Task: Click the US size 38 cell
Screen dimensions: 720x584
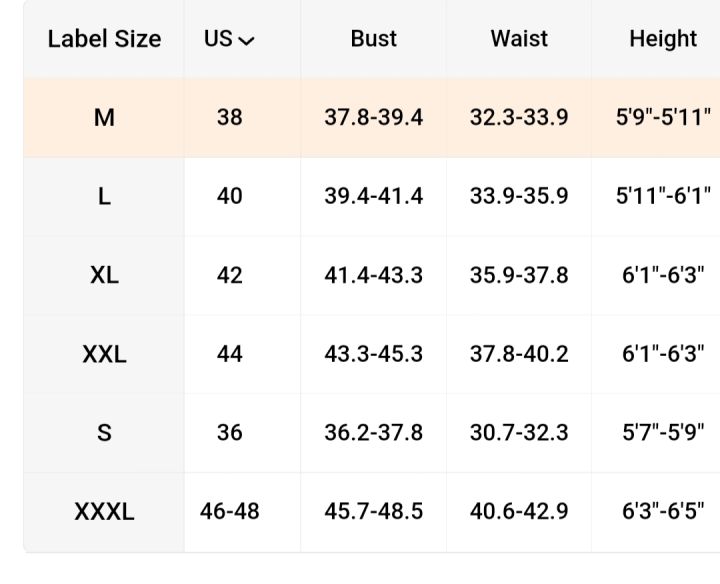Action: (230, 118)
